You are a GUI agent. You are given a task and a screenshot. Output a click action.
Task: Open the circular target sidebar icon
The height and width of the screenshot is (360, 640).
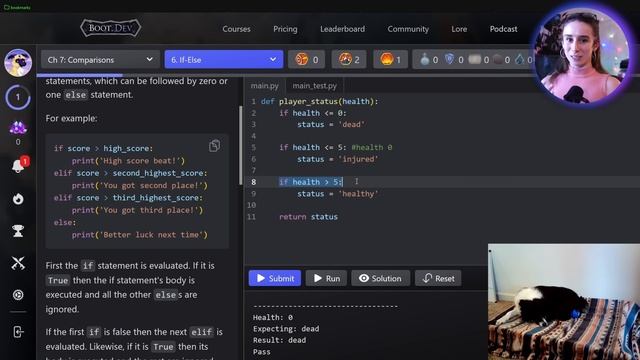click(18, 295)
